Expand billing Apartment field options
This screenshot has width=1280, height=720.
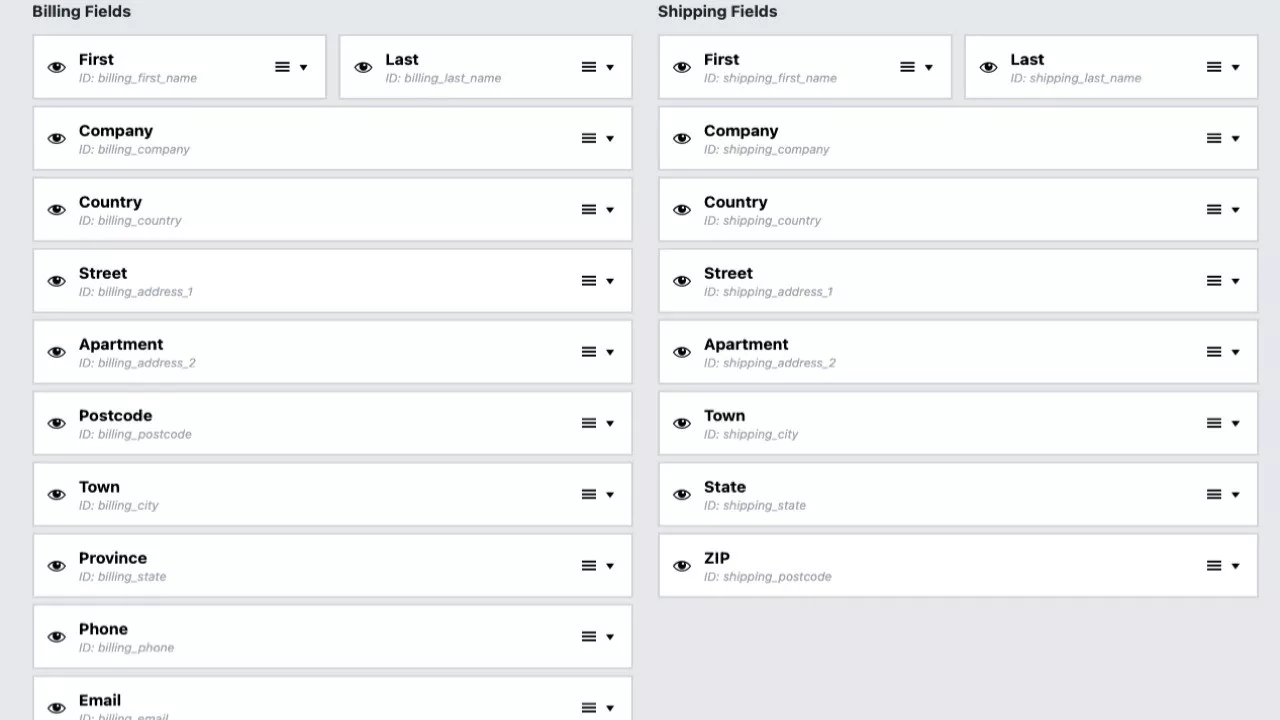click(610, 352)
